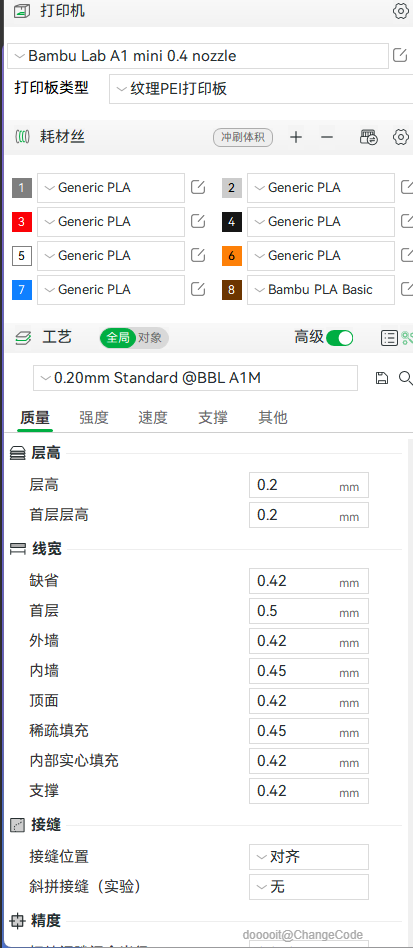Click the 接缝 section header icon
The image size is (413, 948).
click(x=18, y=825)
